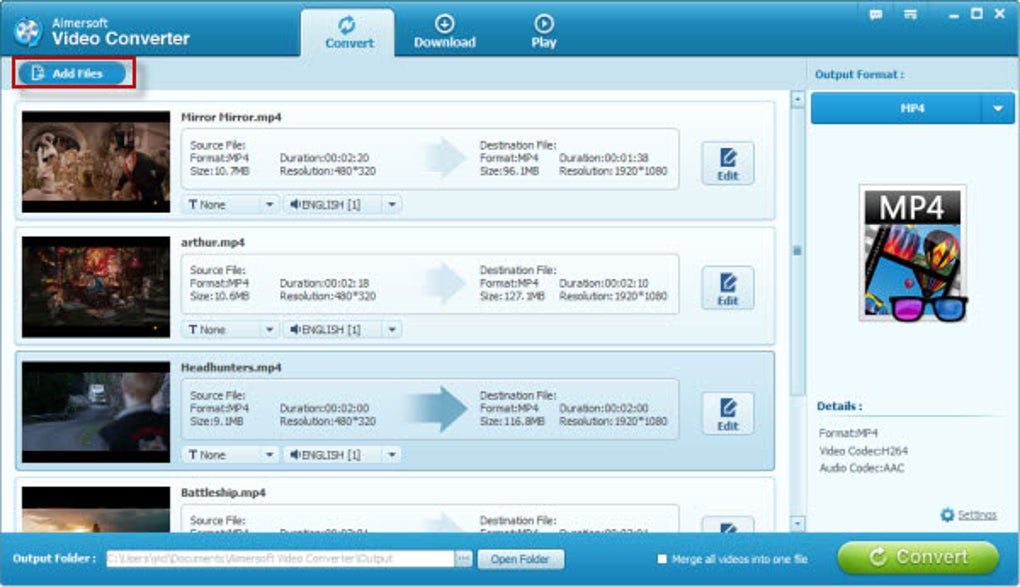Click the file list scrollbar thumb
The image size is (1020, 587).
[x=798, y=251]
